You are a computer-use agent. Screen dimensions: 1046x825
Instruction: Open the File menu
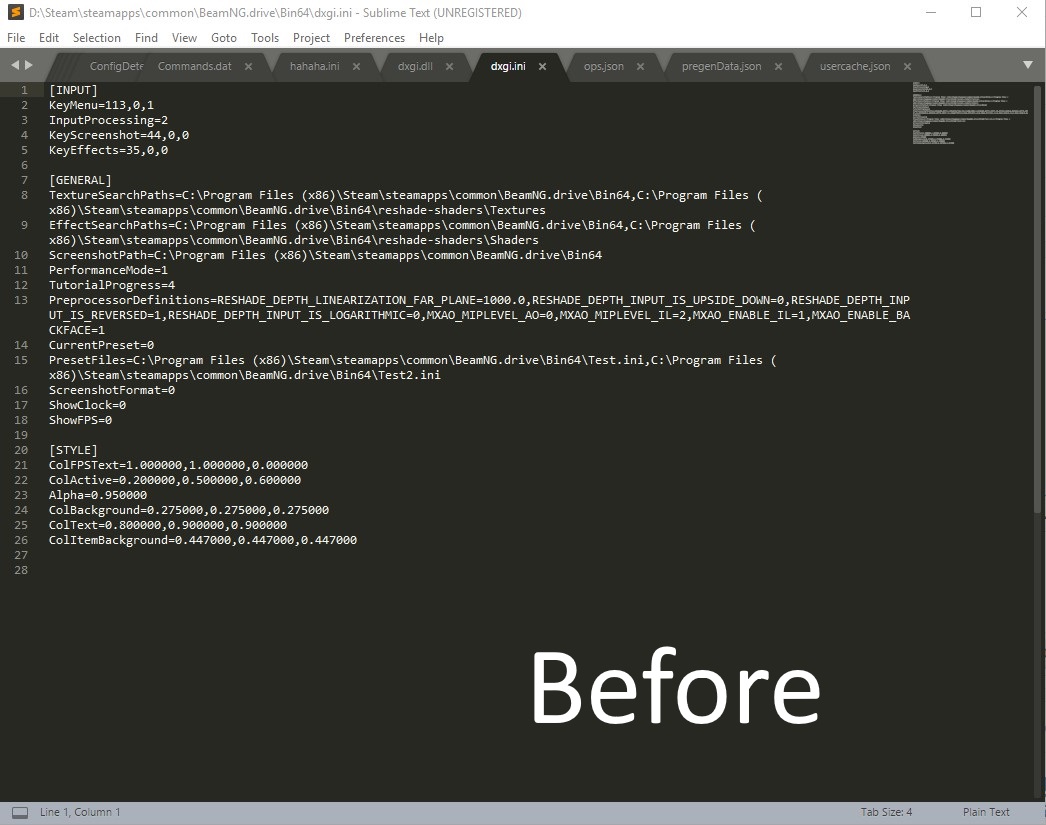tap(16, 38)
